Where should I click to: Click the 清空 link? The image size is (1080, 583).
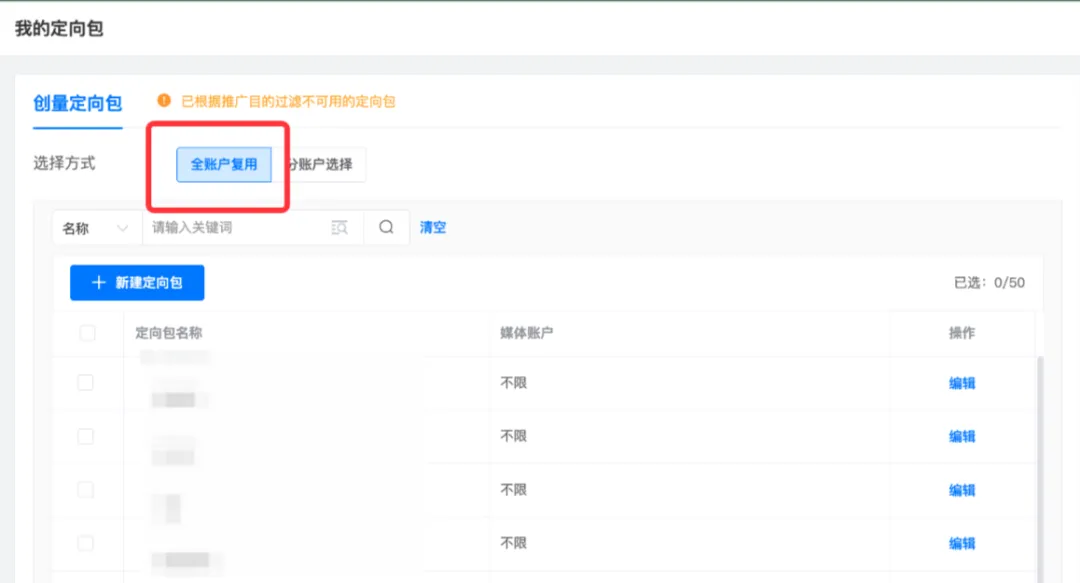point(433,227)
